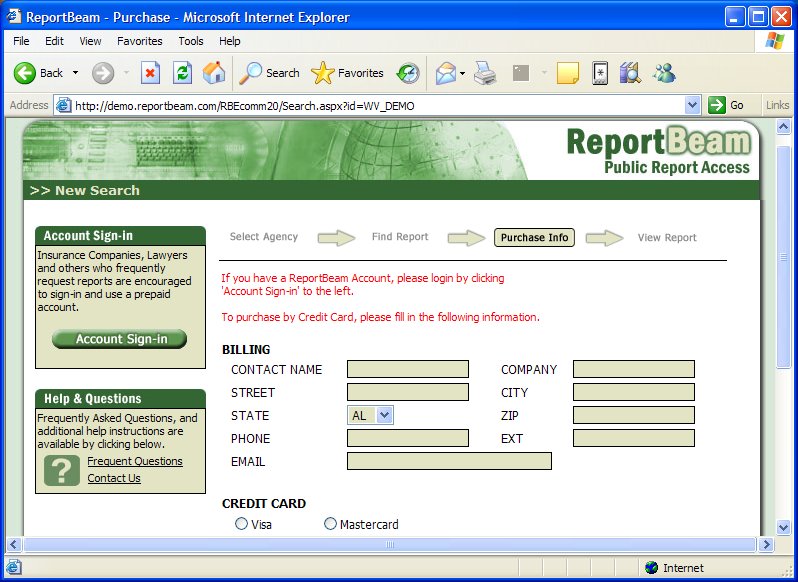Select the Mastercard radio button

click(330, 523)
